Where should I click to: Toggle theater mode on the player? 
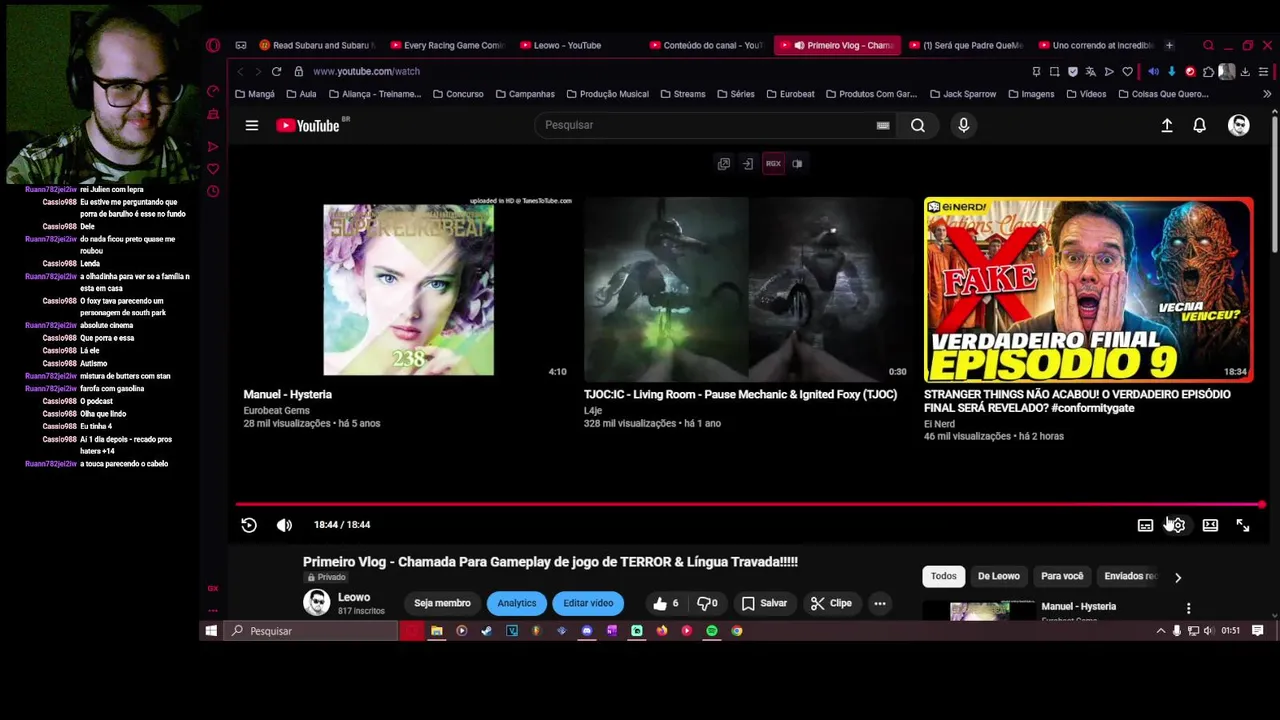[1210, 525]
